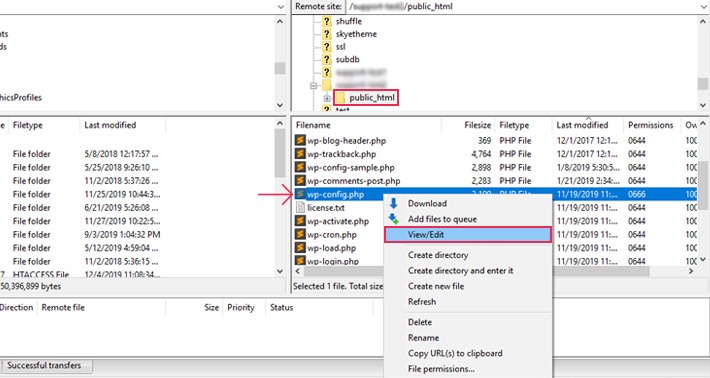Click the skyetheme folder question-mark icon
Image resolution: width=710 pixels, height=378 pixels.
coord(327,33)
